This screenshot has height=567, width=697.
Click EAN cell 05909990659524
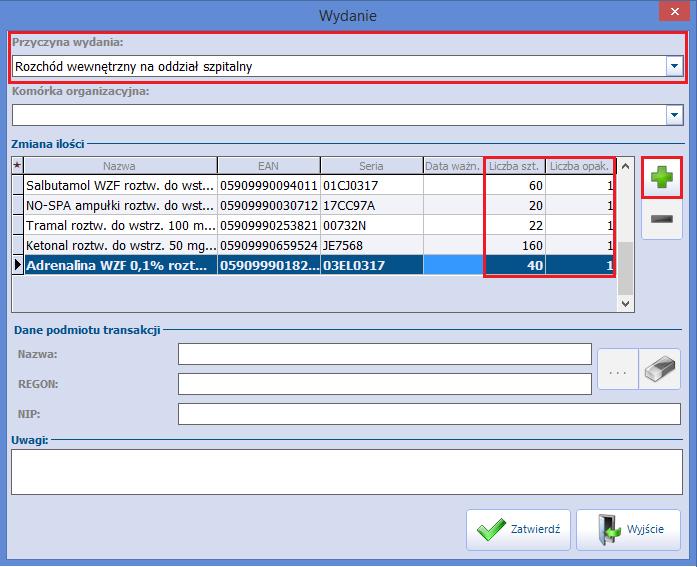pyautogui.click(x=268, y=245)
